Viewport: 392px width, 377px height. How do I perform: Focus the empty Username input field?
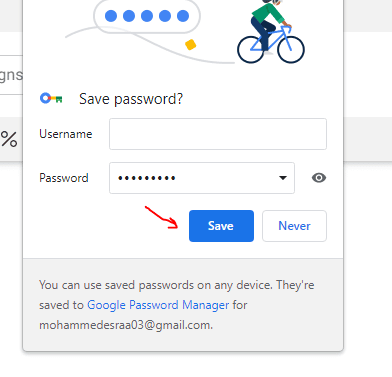(x=218, y=134)
